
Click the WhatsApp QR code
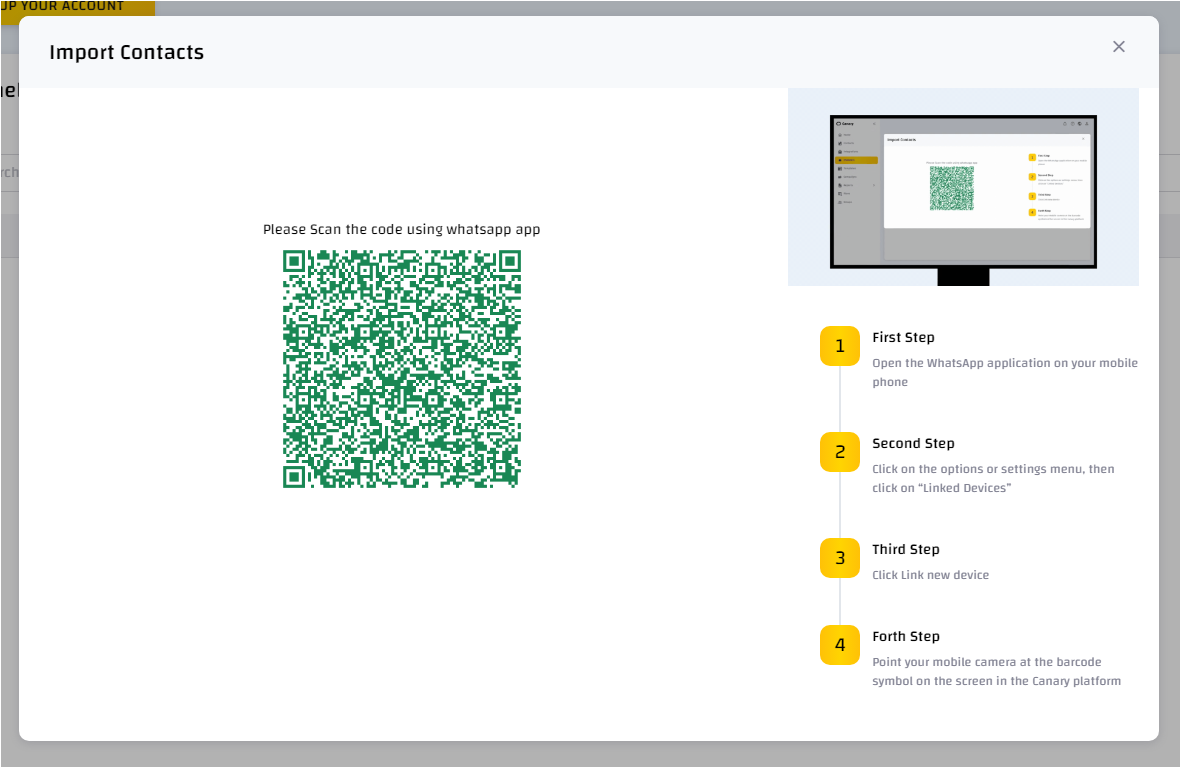coord(401,369)
